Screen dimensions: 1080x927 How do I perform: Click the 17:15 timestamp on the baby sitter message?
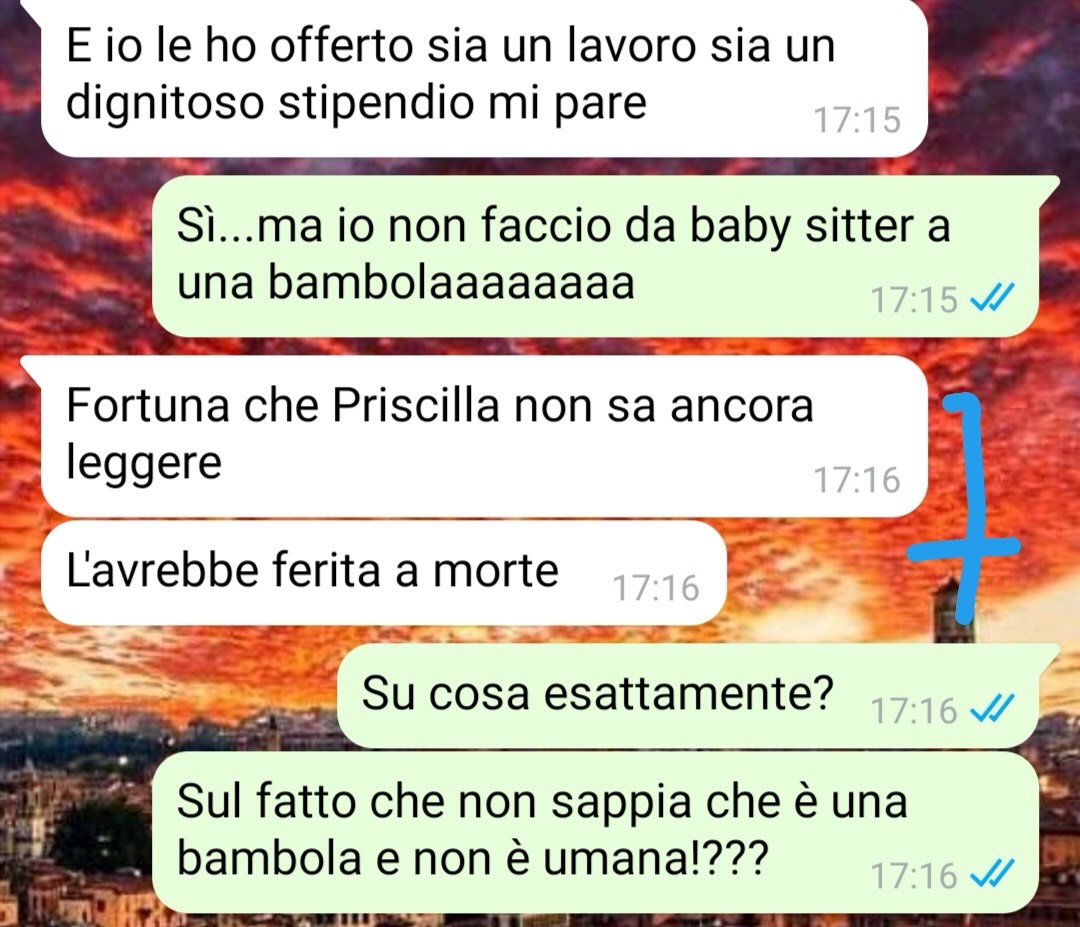click(914, 300)
